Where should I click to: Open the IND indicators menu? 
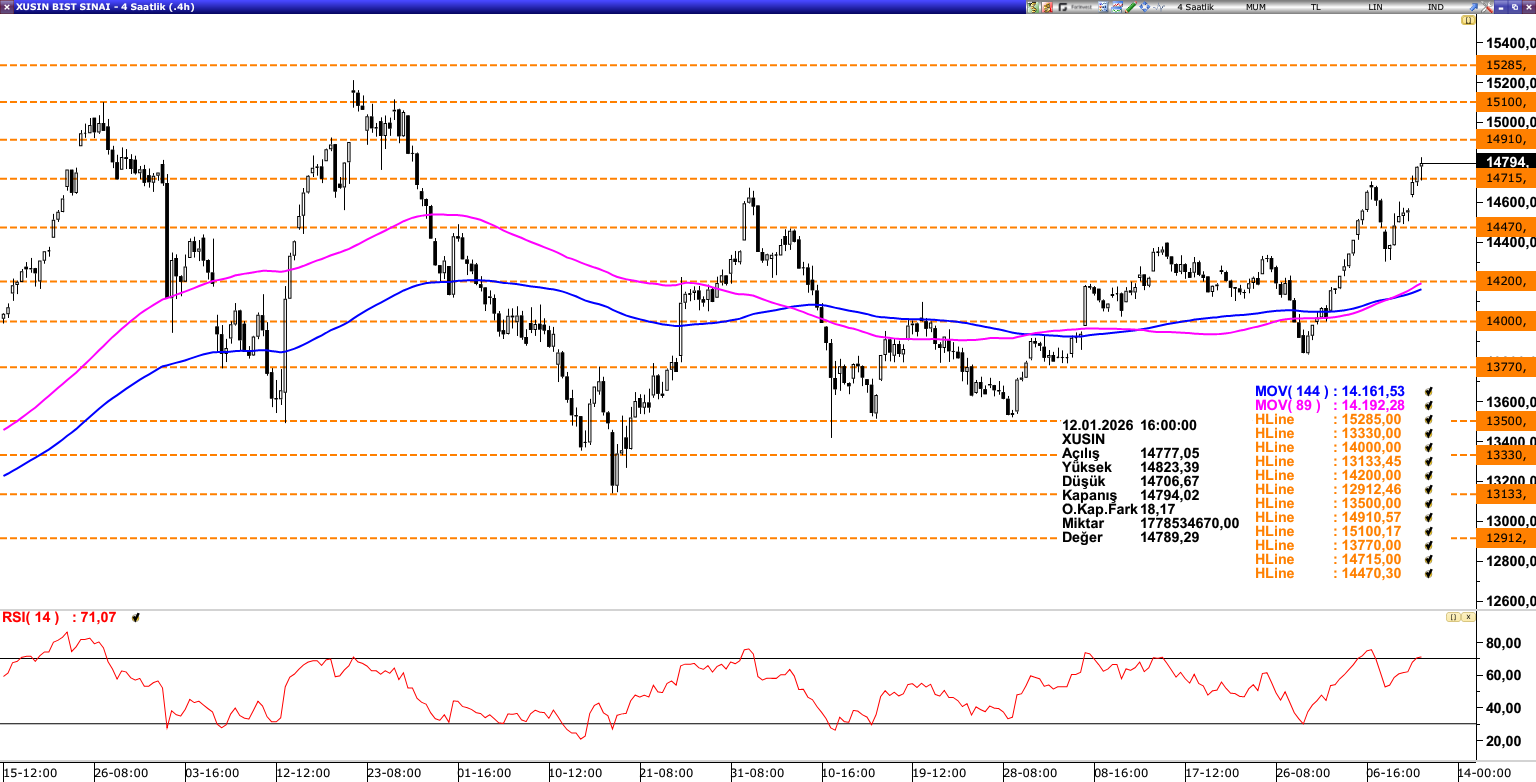pyautogui.click(x=1435, y=7)
